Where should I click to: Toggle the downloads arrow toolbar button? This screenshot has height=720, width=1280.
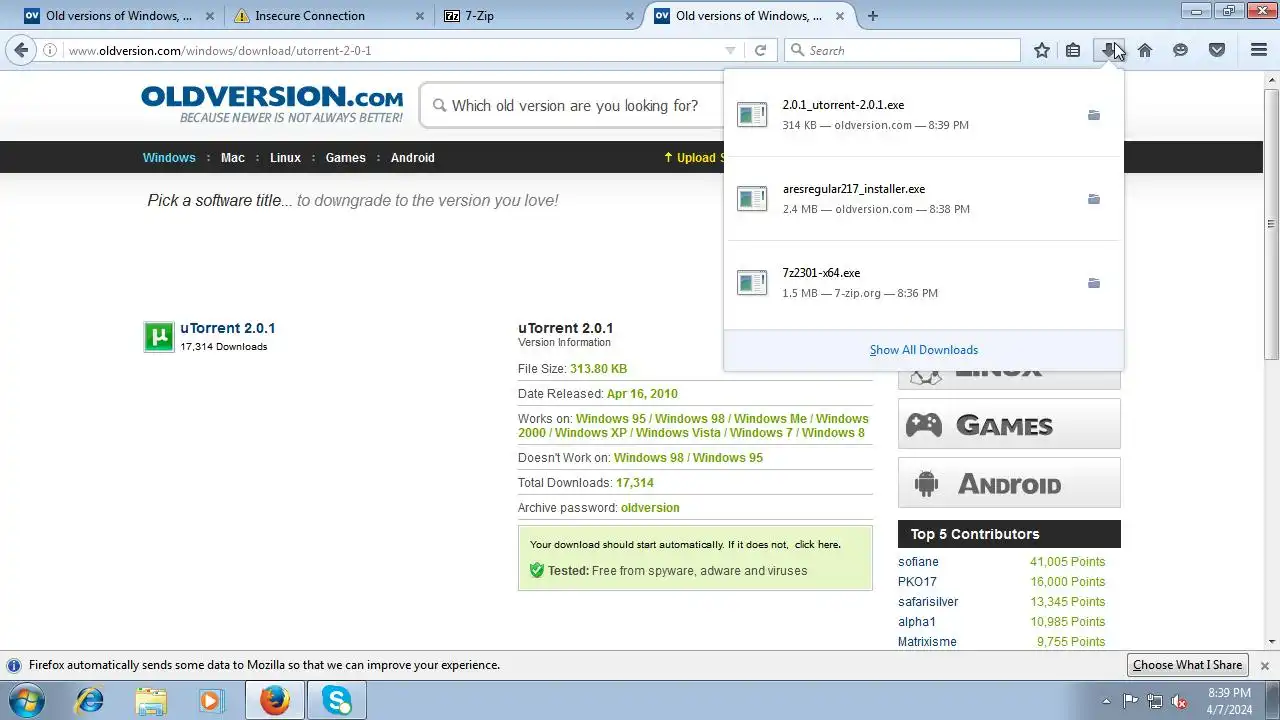tap(1108, 50)
